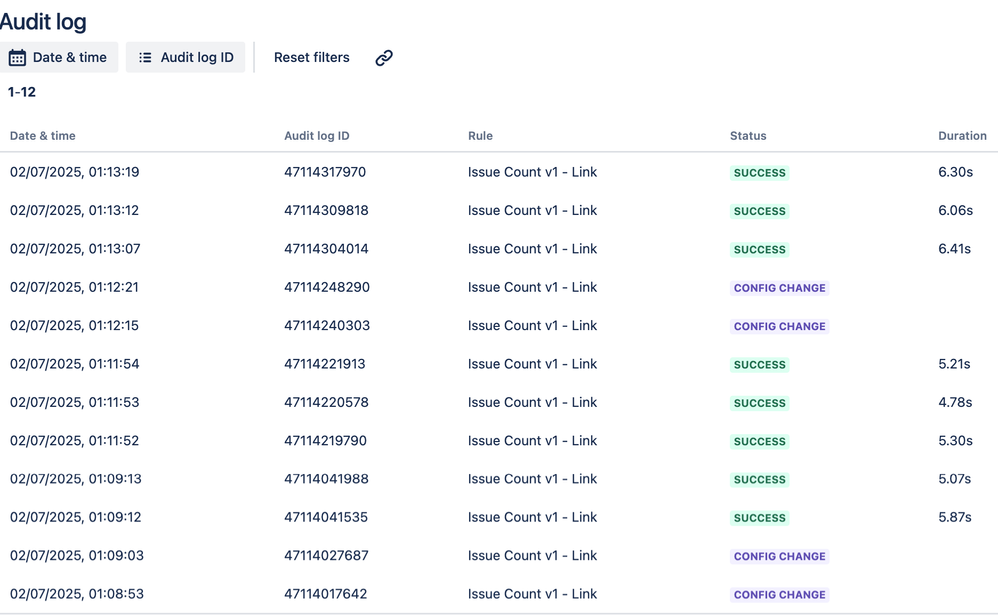998x616 pixels.
Task: Click the Status column header
Action: click(748, 136)
